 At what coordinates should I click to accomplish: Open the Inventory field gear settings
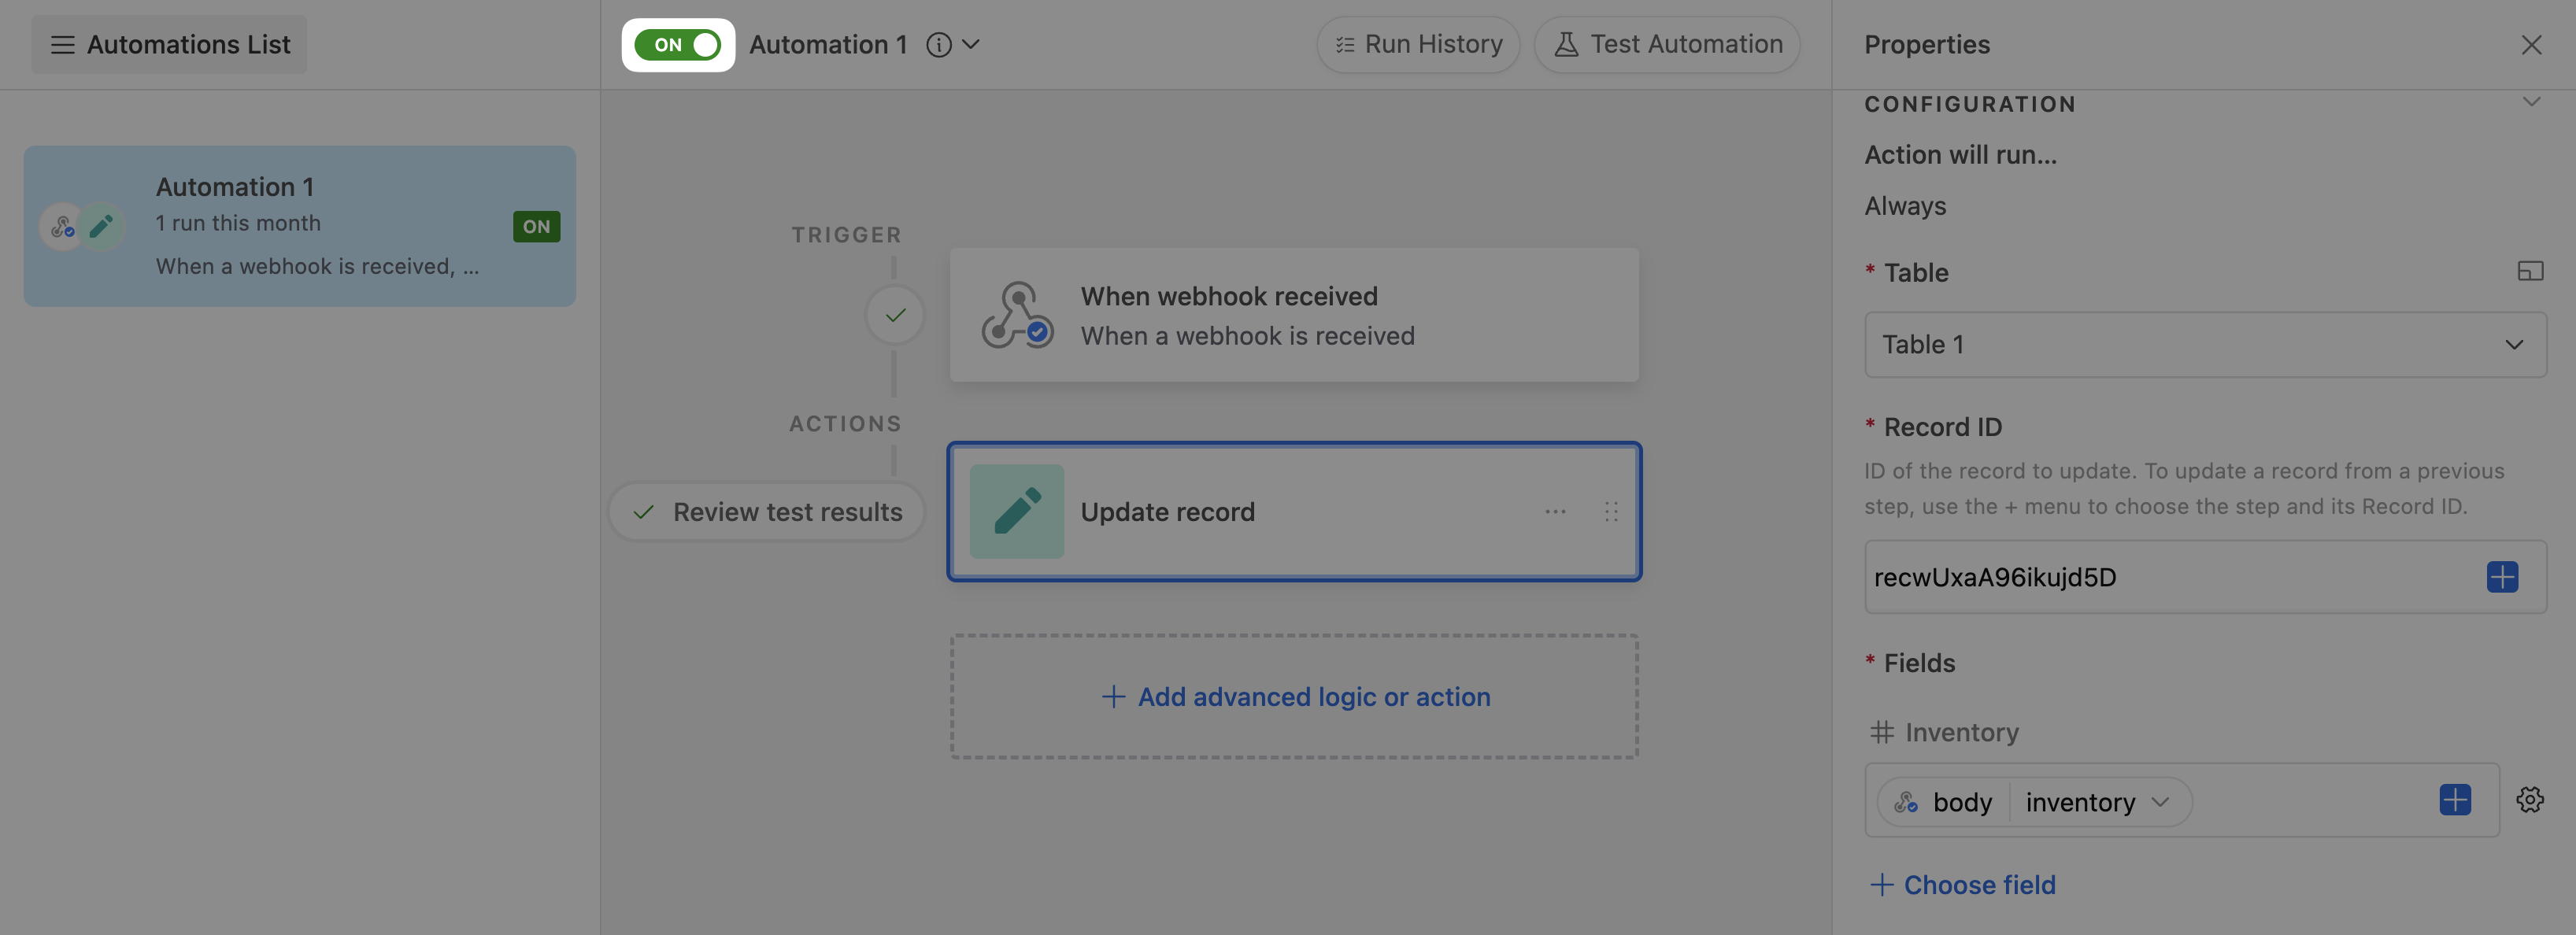[2530, 800]
